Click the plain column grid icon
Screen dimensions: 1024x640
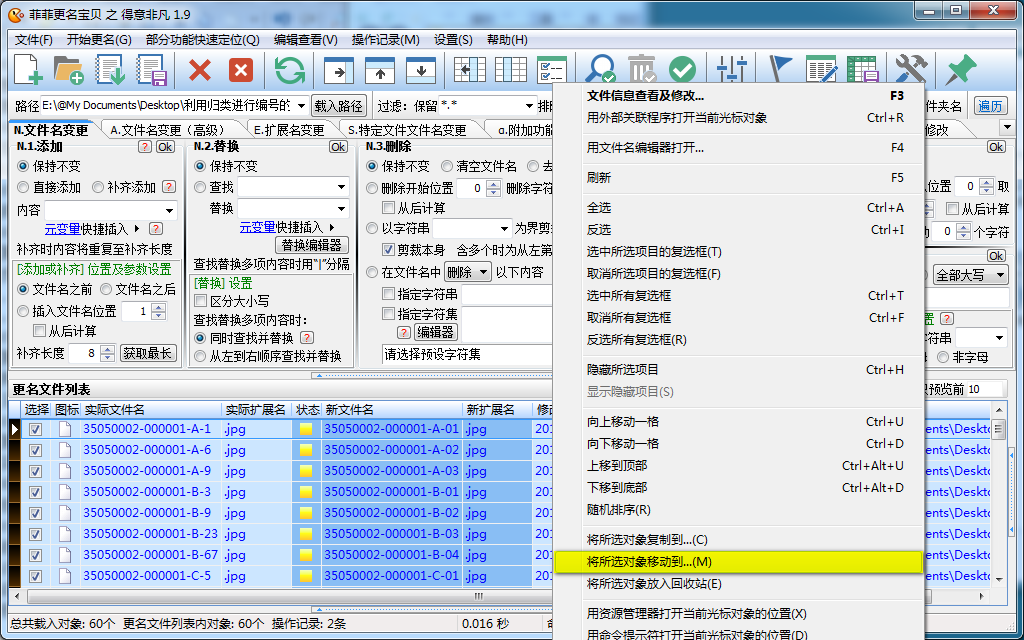[511, 70]
